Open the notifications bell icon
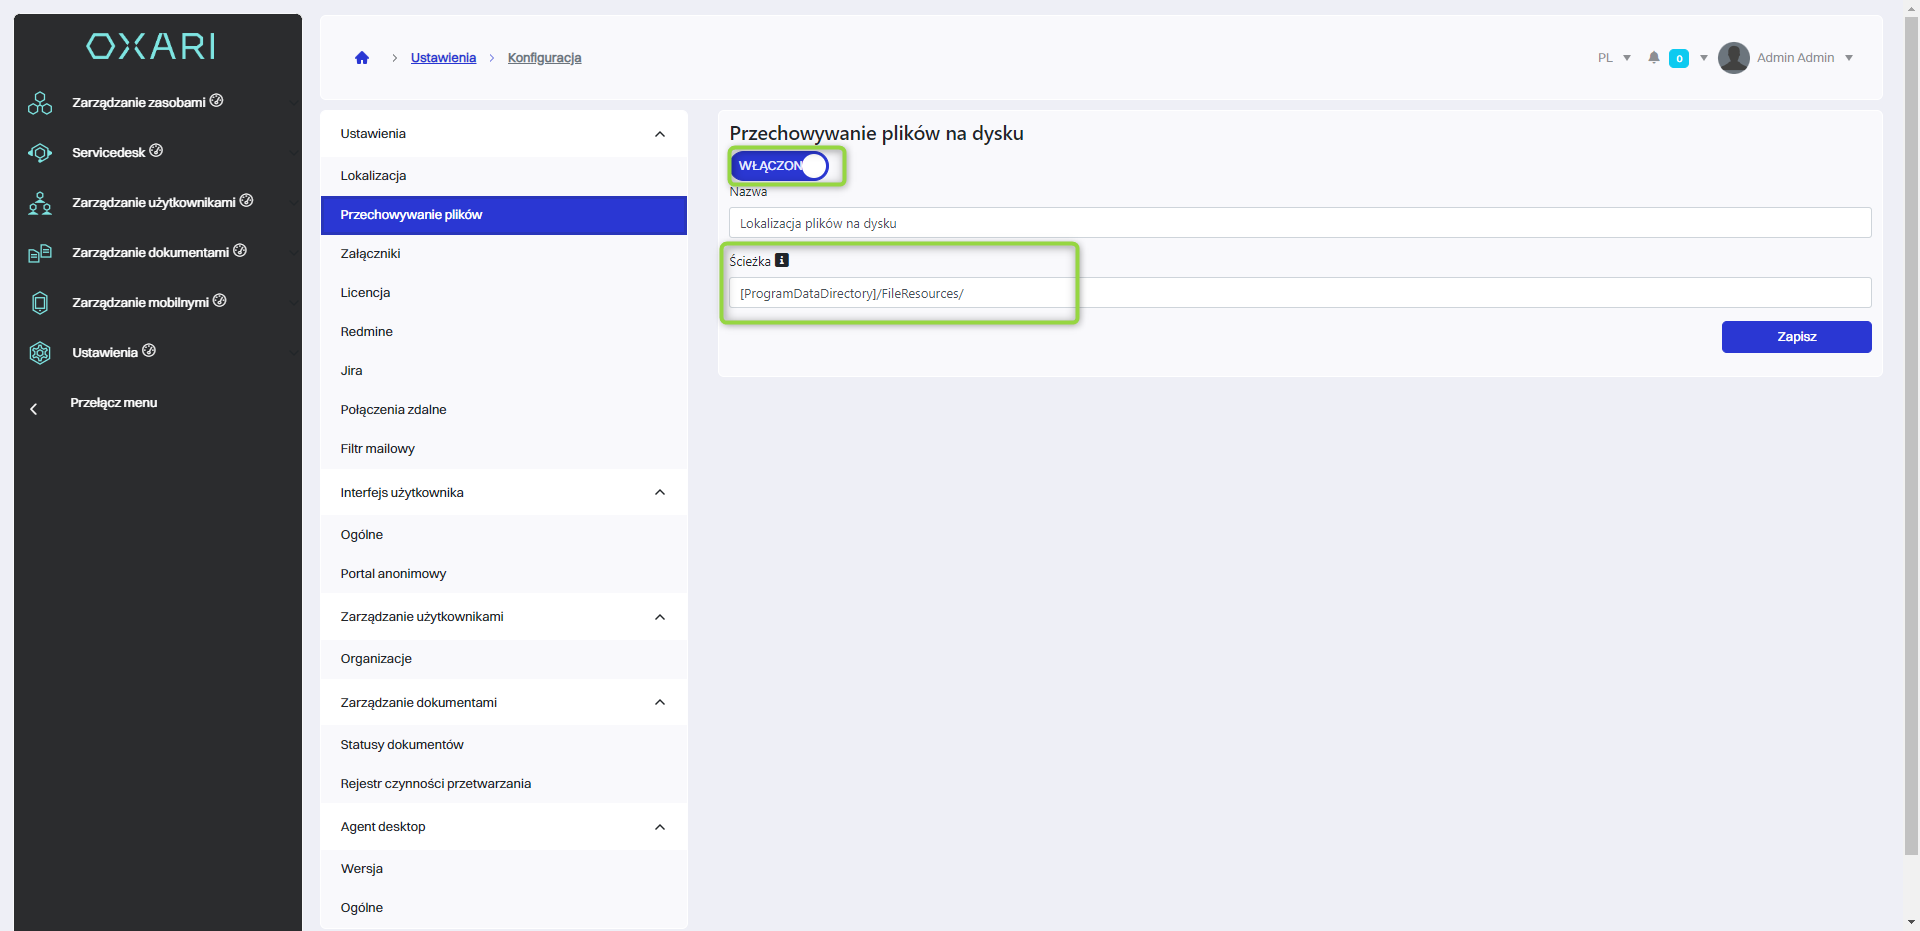 (x=1654, y=58)
